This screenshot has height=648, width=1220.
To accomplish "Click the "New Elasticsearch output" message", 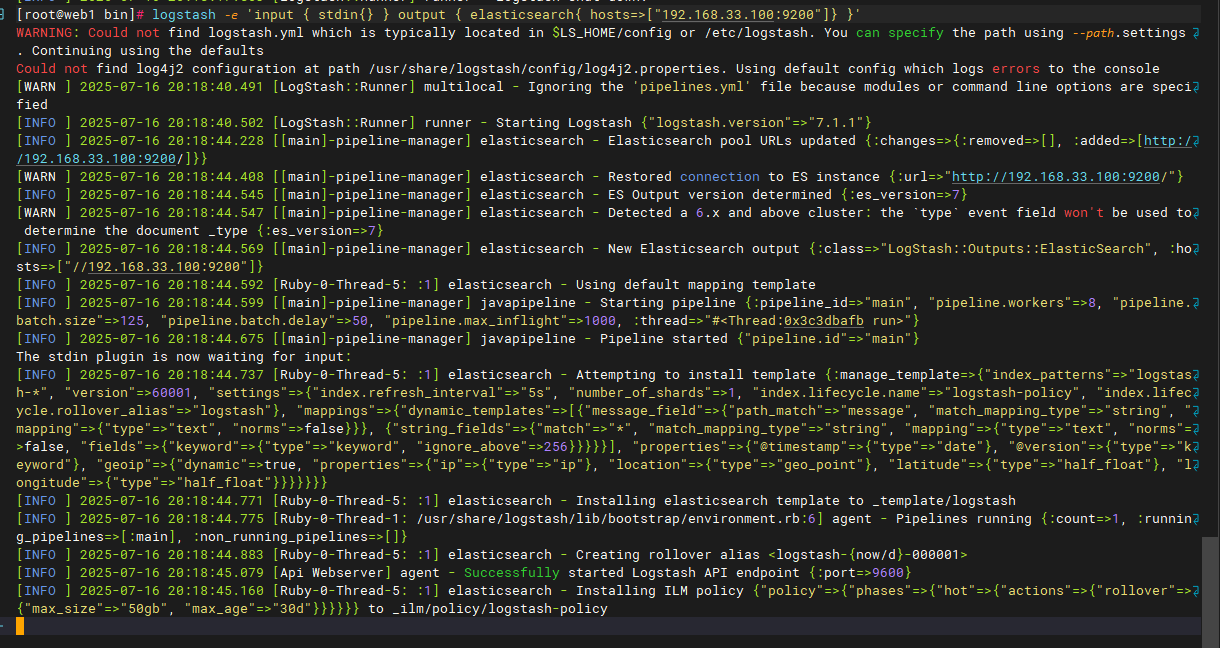I will [704, 249].
